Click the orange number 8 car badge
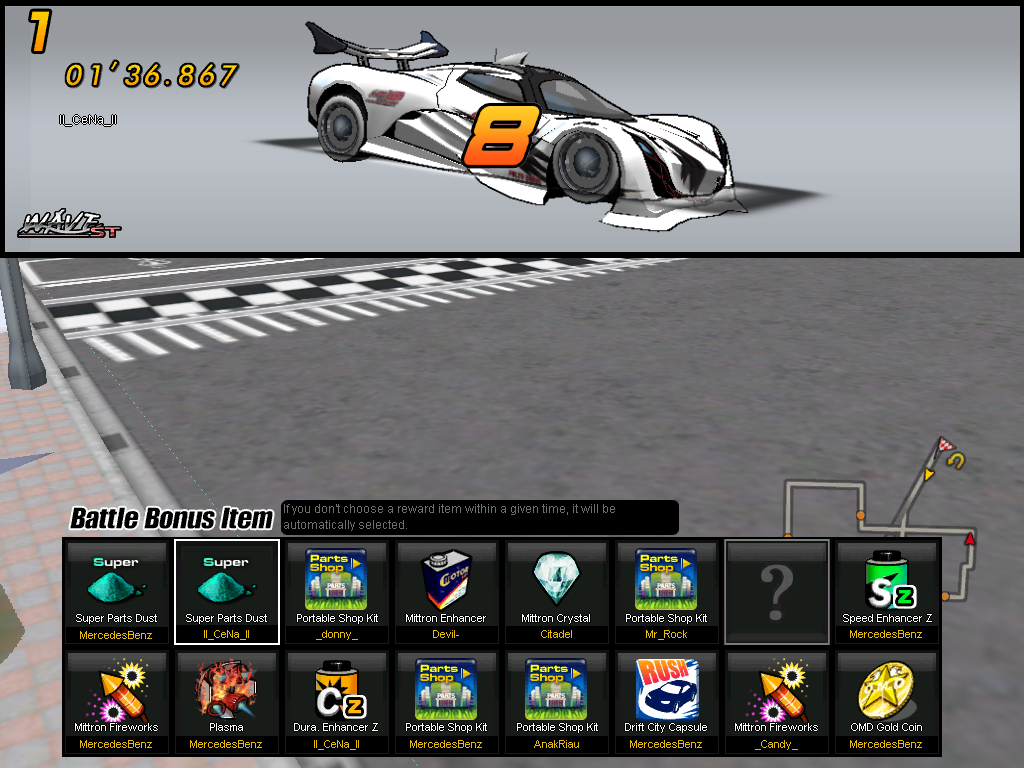1024x768 pixels. coord(501,135)
